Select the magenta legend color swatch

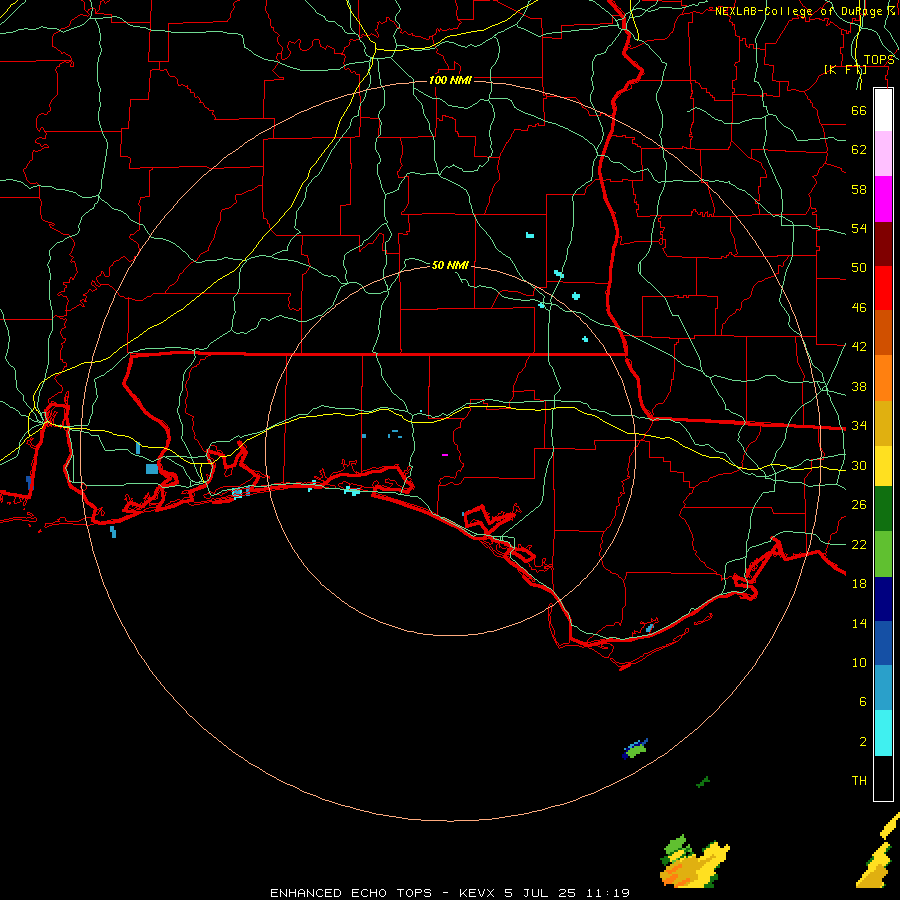coord(883,199)
